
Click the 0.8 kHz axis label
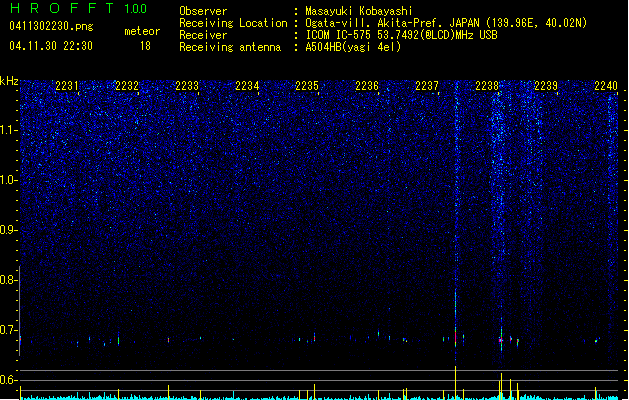[9, 280]
